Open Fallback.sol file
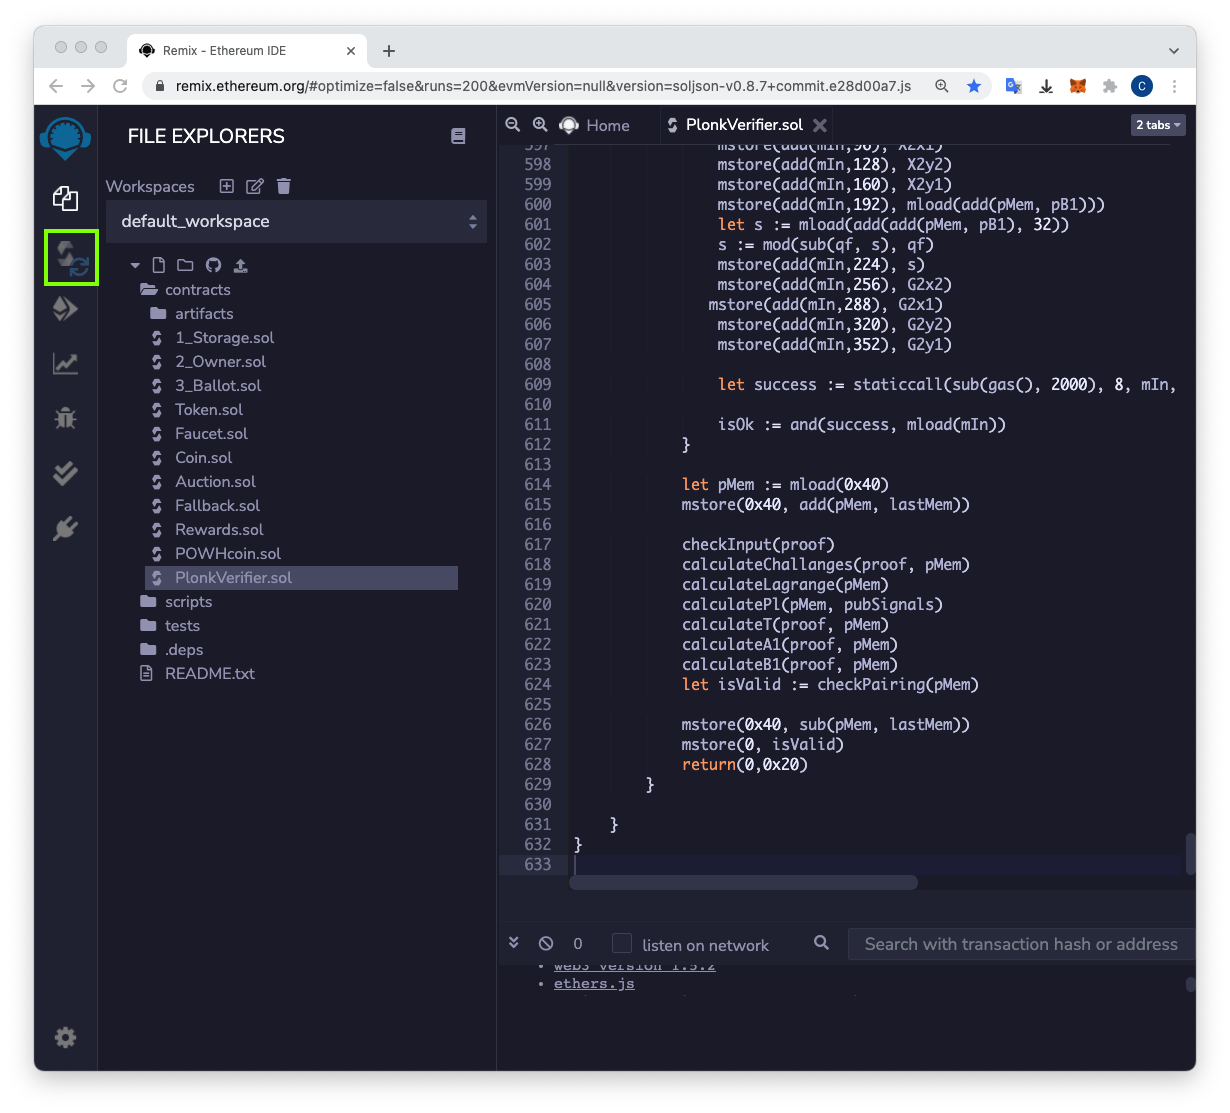The width and height of the screenshot is (1230, 1113). tap(217, 505)
